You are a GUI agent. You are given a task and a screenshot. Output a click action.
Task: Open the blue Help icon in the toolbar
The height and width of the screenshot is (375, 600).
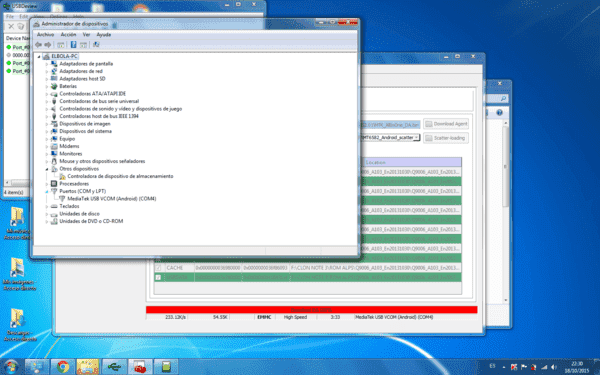coord(73,45)
